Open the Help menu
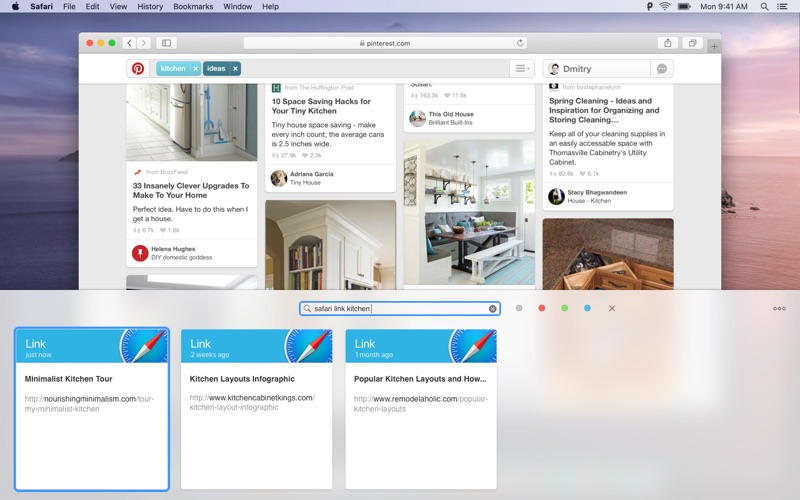The width and height of the screenshot is (800, 500). 270,7
